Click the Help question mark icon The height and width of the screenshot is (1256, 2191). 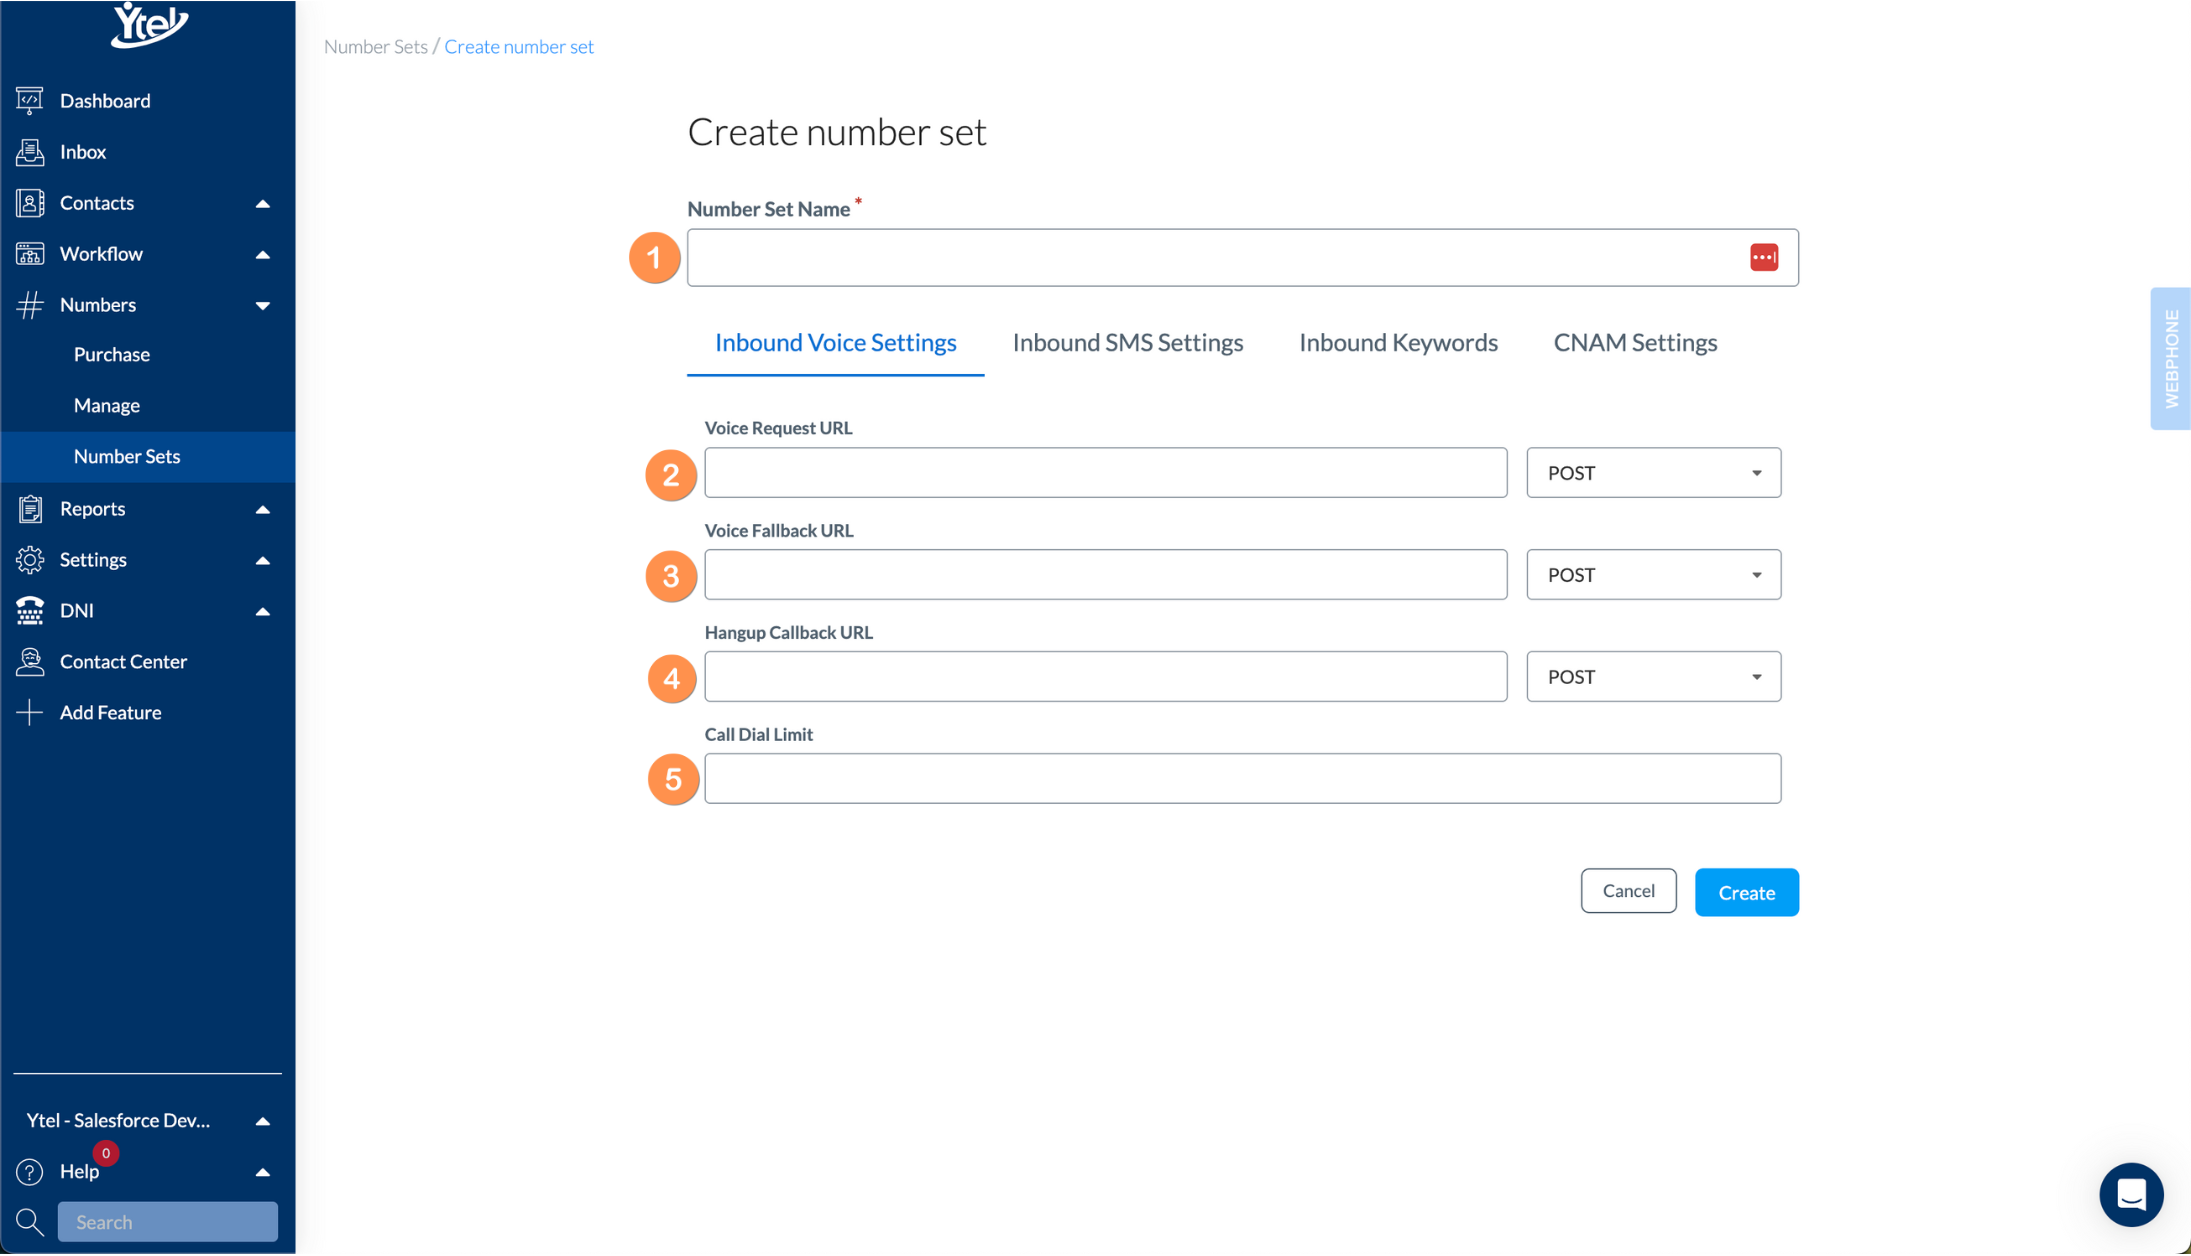pyautogui.click(x=30, y=1172)
